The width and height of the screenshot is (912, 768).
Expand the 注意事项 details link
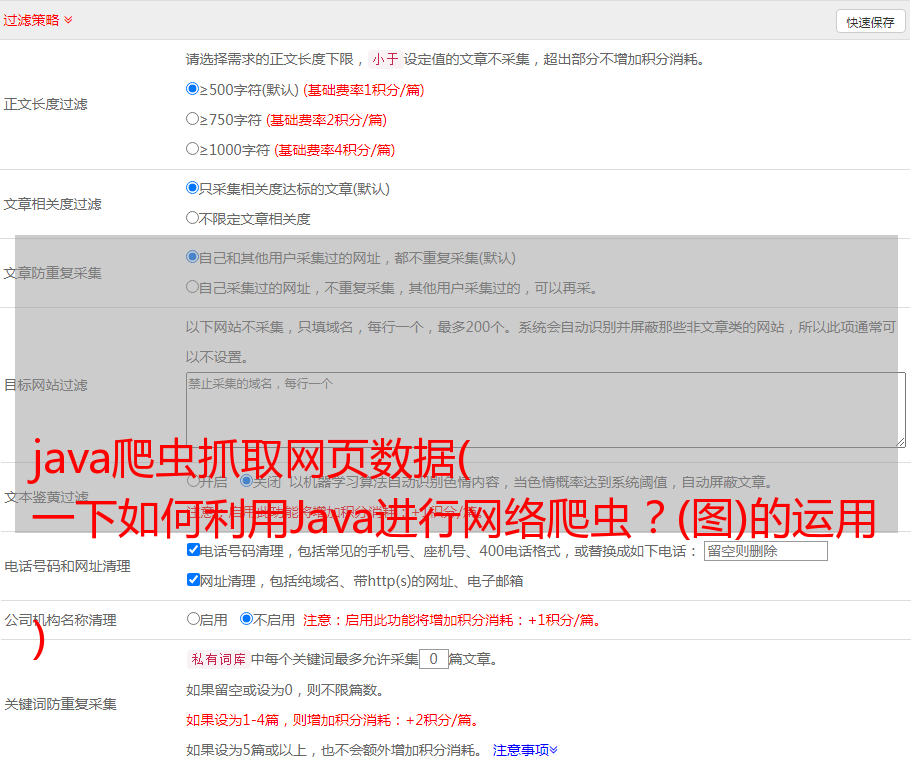click(525, 750)
